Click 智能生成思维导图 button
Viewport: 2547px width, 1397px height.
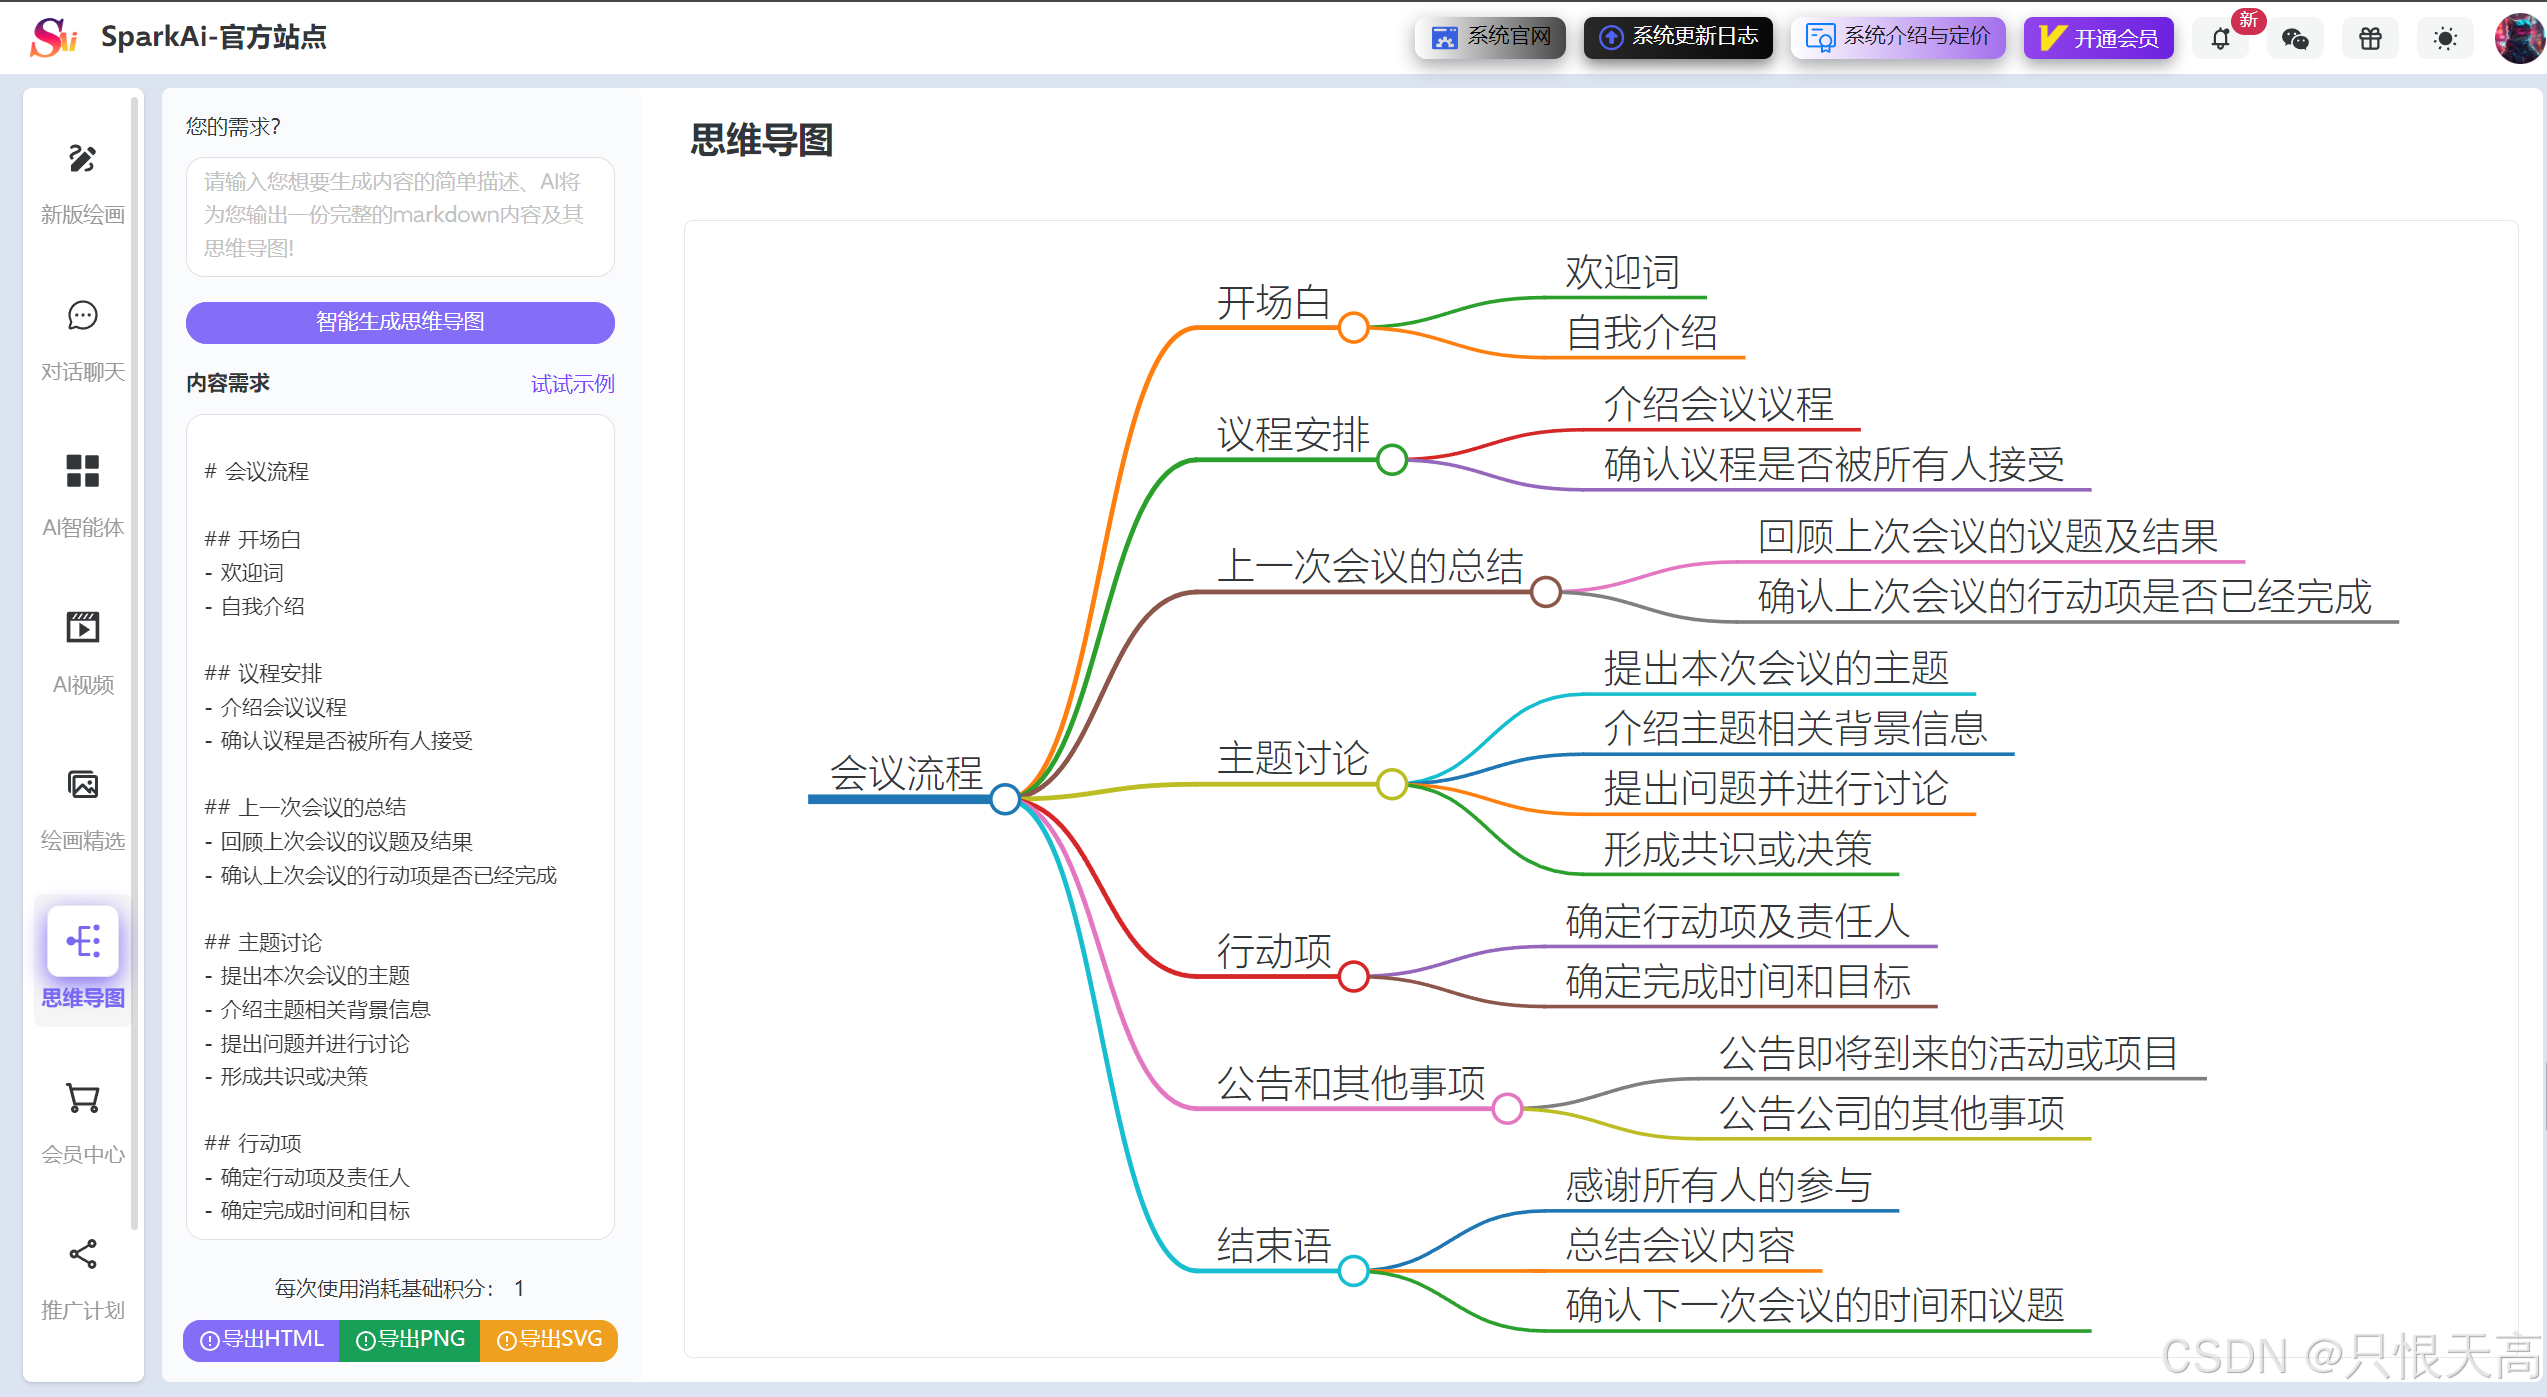400,322
